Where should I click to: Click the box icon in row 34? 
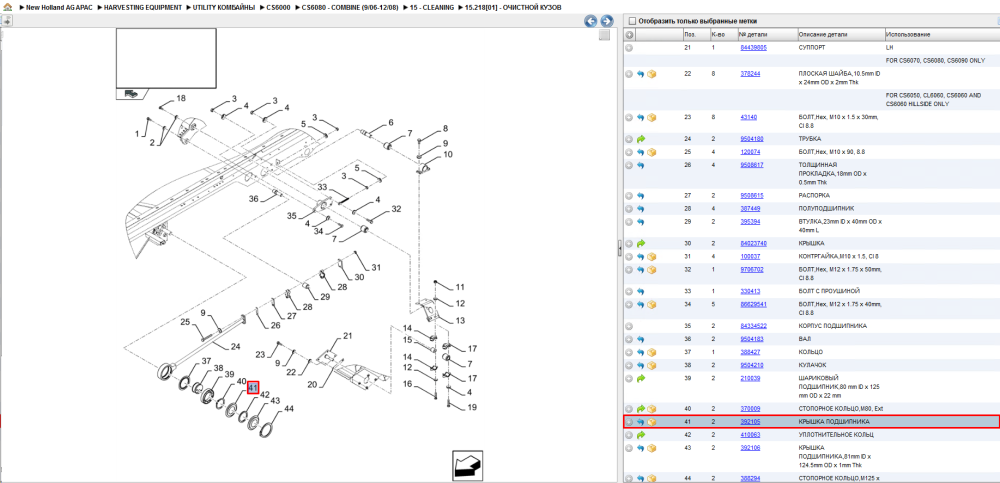[651, 304]
